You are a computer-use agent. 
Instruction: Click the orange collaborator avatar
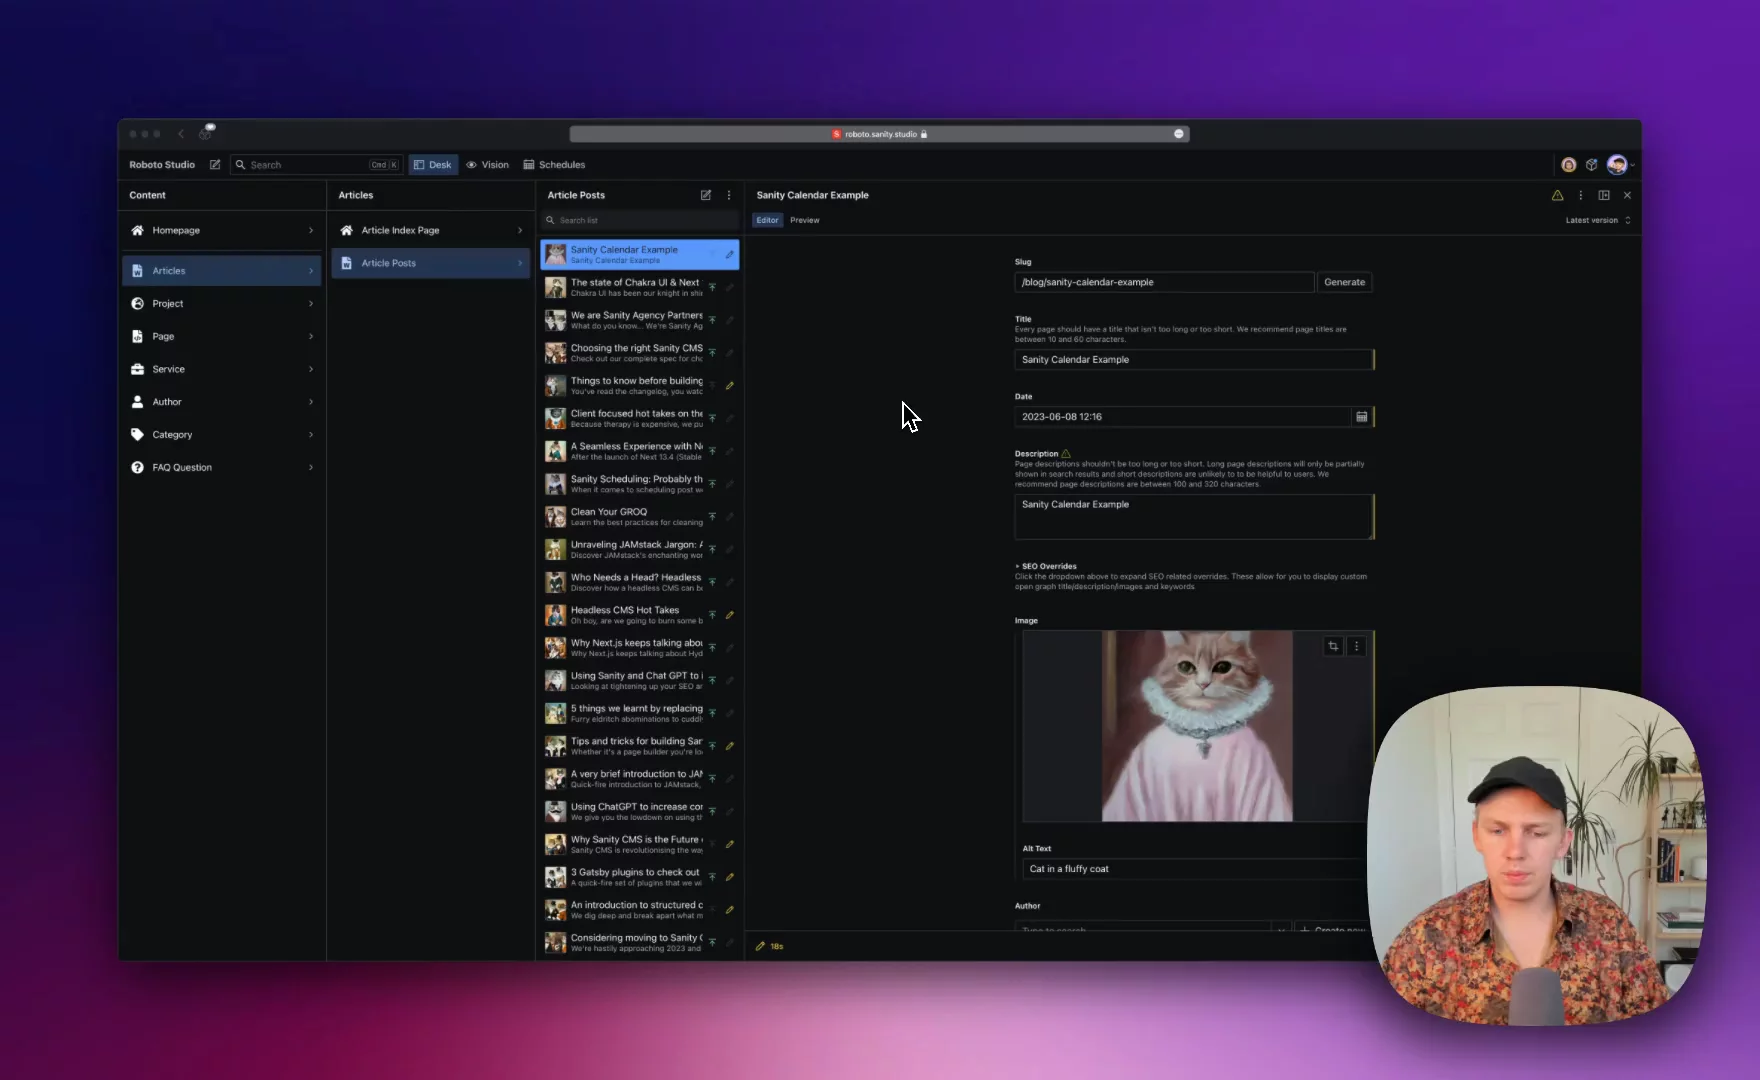pyautogui.click(x=1568, y=165)
